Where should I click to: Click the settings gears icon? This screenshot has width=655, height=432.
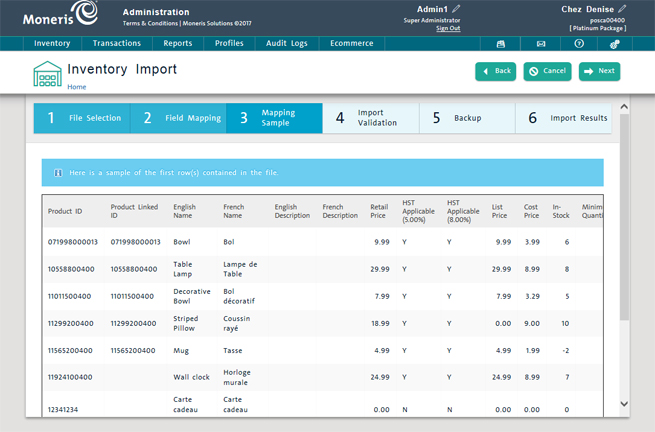[616, 44]
